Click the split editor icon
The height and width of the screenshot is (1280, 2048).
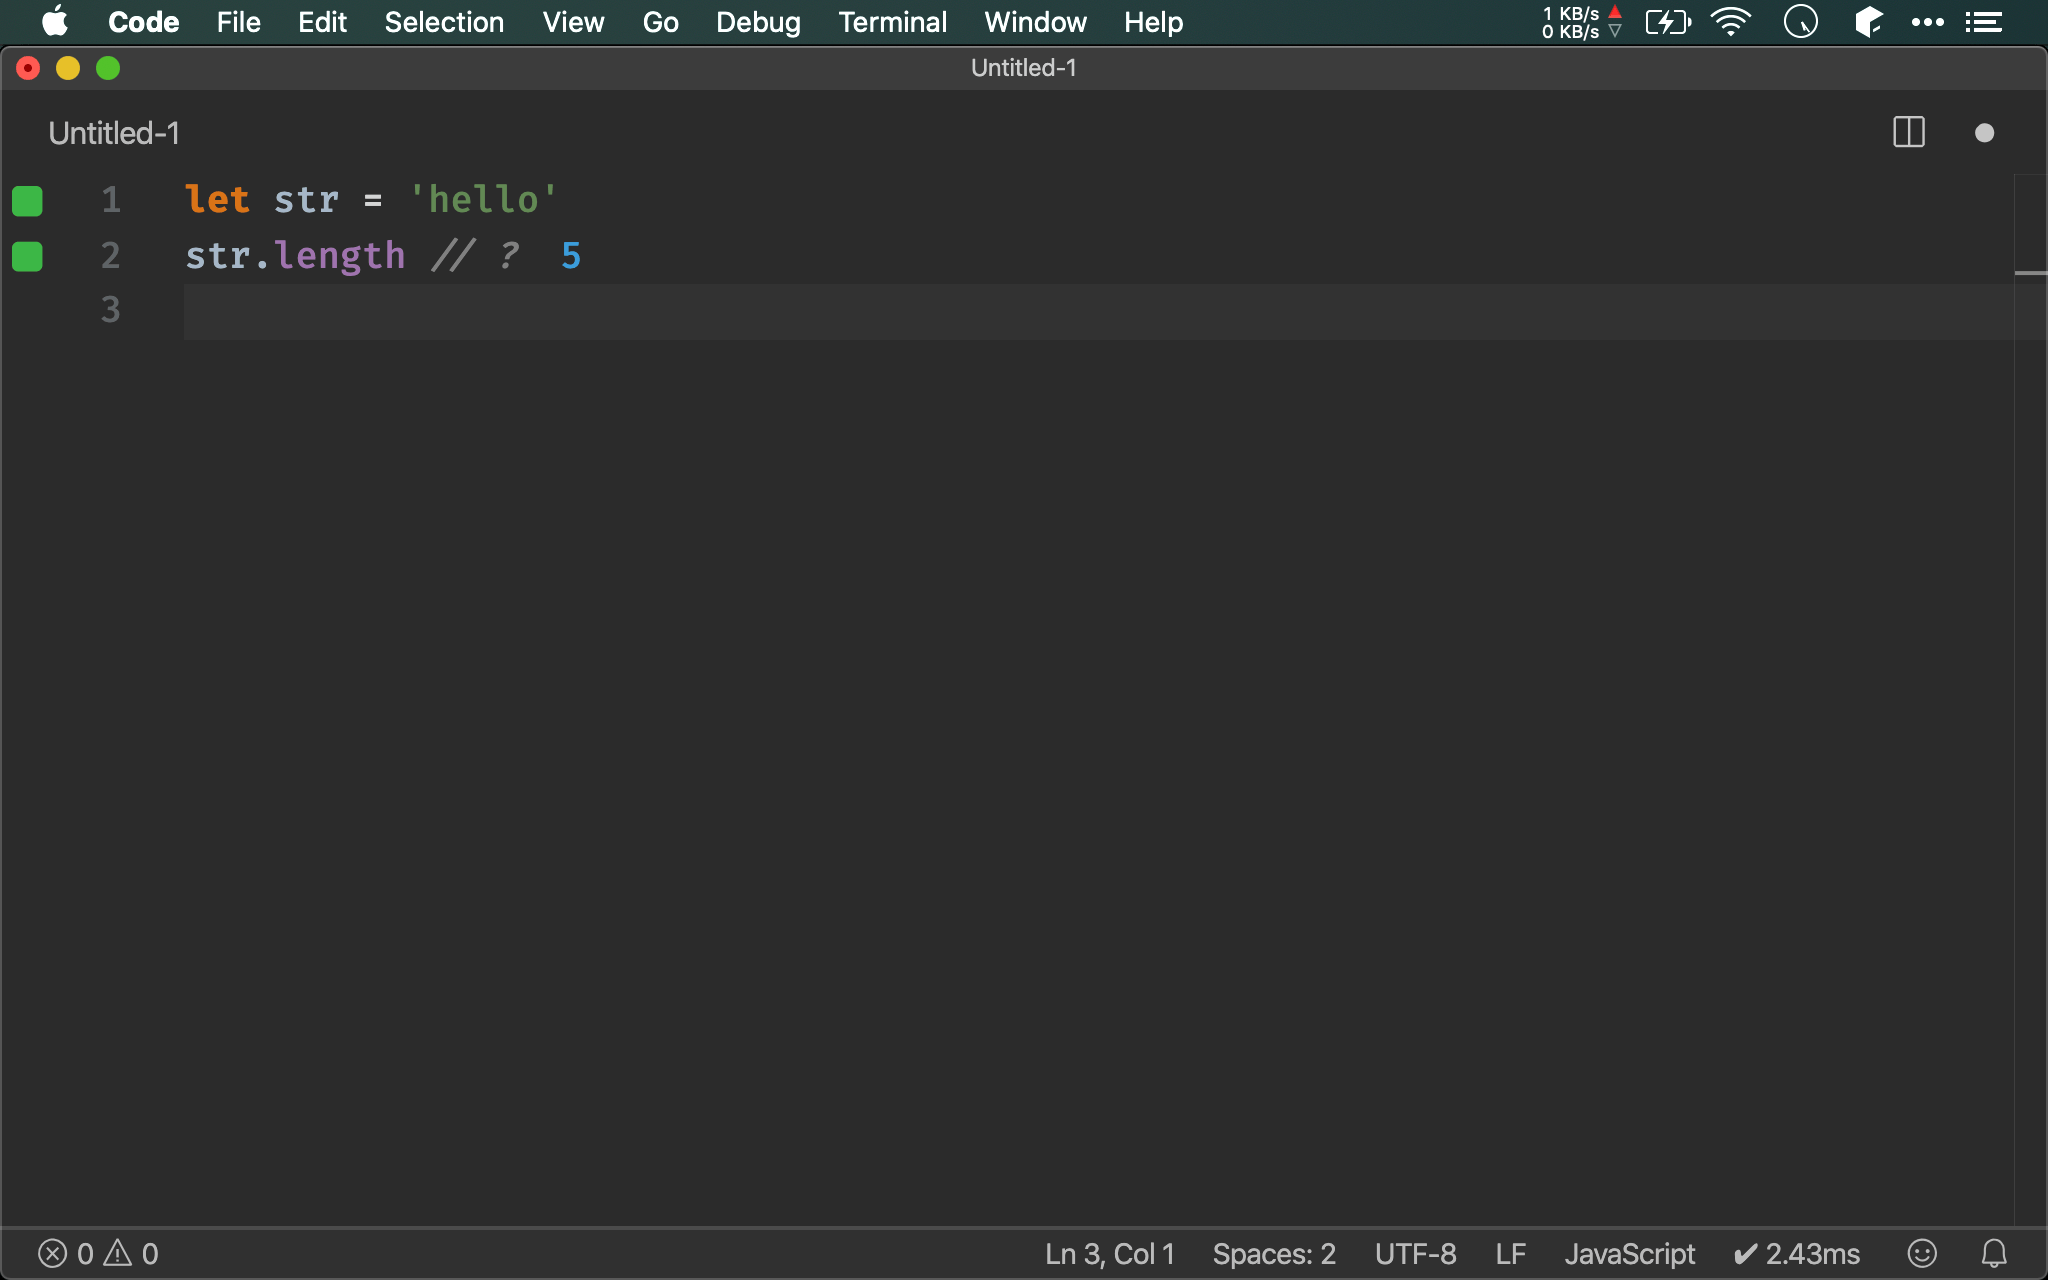(x=1908, y=132)
